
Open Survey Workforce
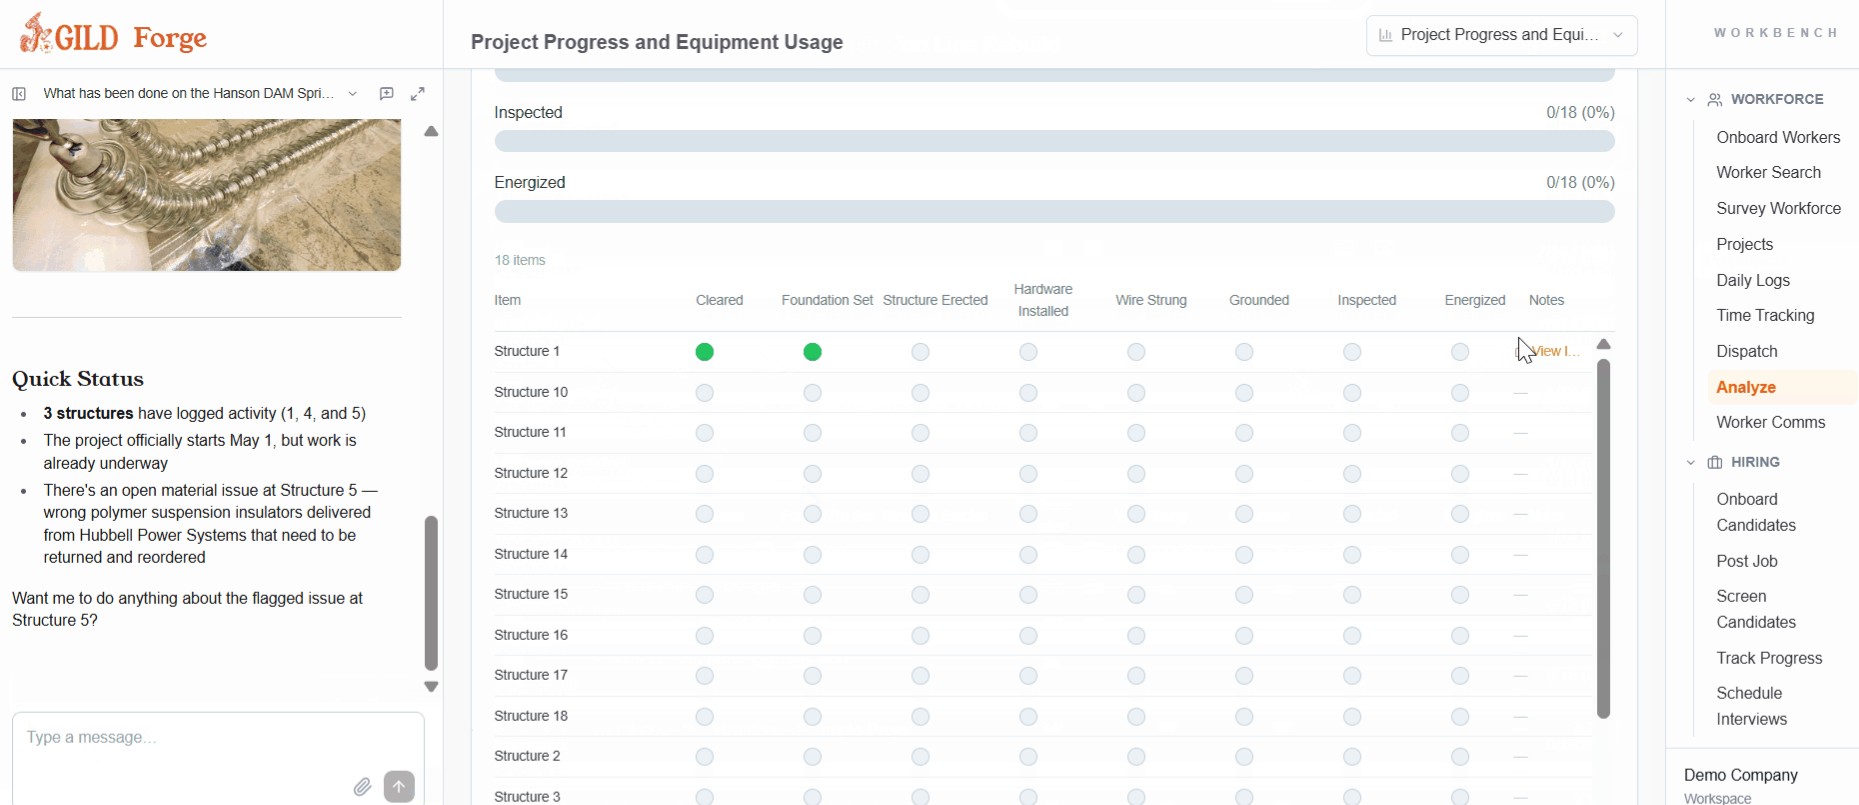click(1778, 209)
